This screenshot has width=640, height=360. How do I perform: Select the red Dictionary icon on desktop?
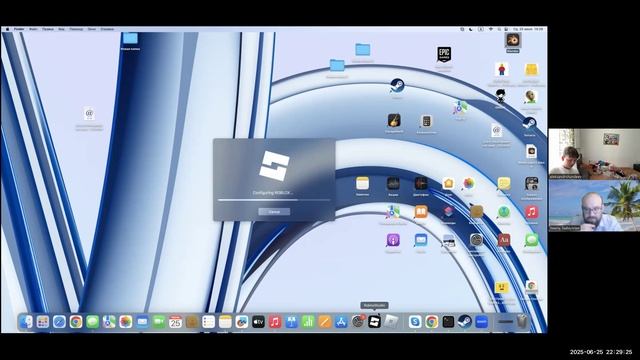[x=504, y=240]
